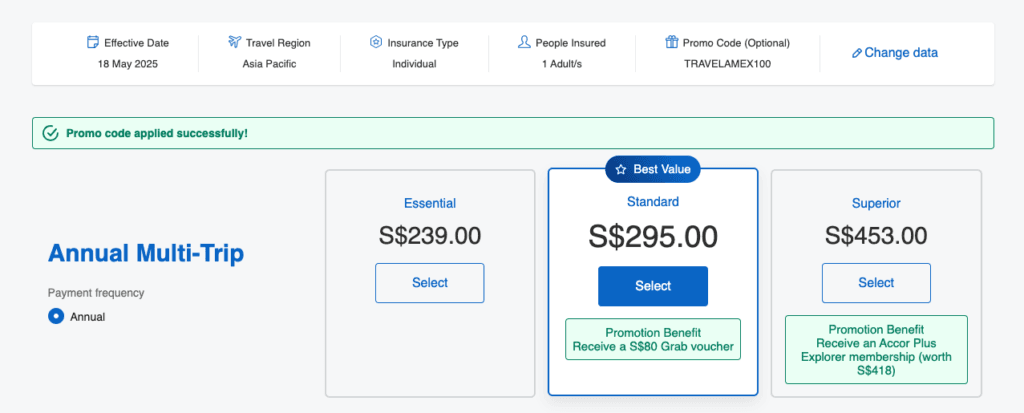This screenshot has width=1024, height=413.
Task: Select the Standard plan
Action: tap(653, 286)
